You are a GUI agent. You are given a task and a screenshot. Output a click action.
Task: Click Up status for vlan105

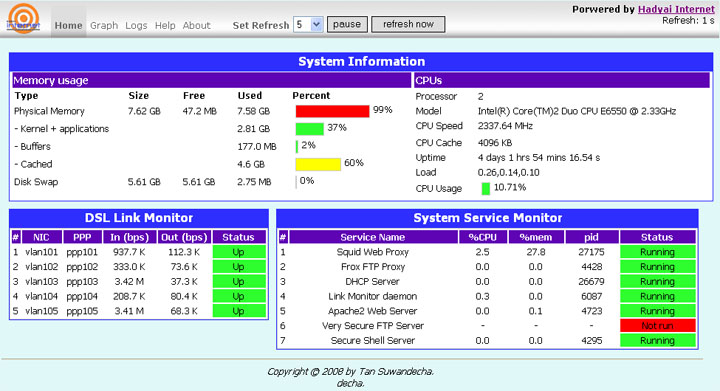(239, 311)
